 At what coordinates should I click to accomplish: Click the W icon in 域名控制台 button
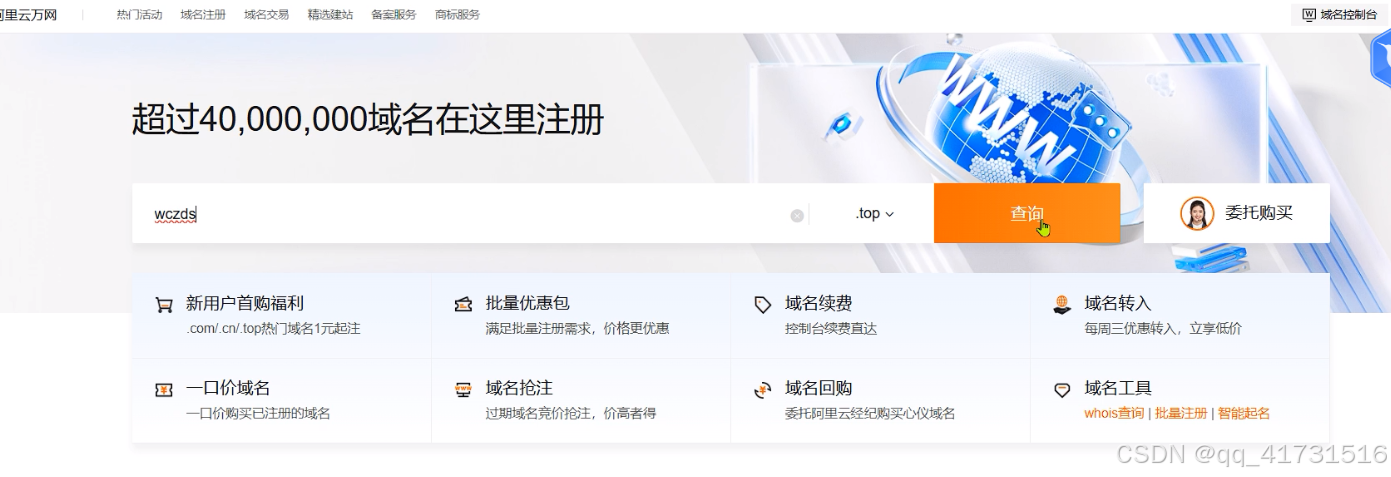pyautogui.click(x=1309, y=15)
